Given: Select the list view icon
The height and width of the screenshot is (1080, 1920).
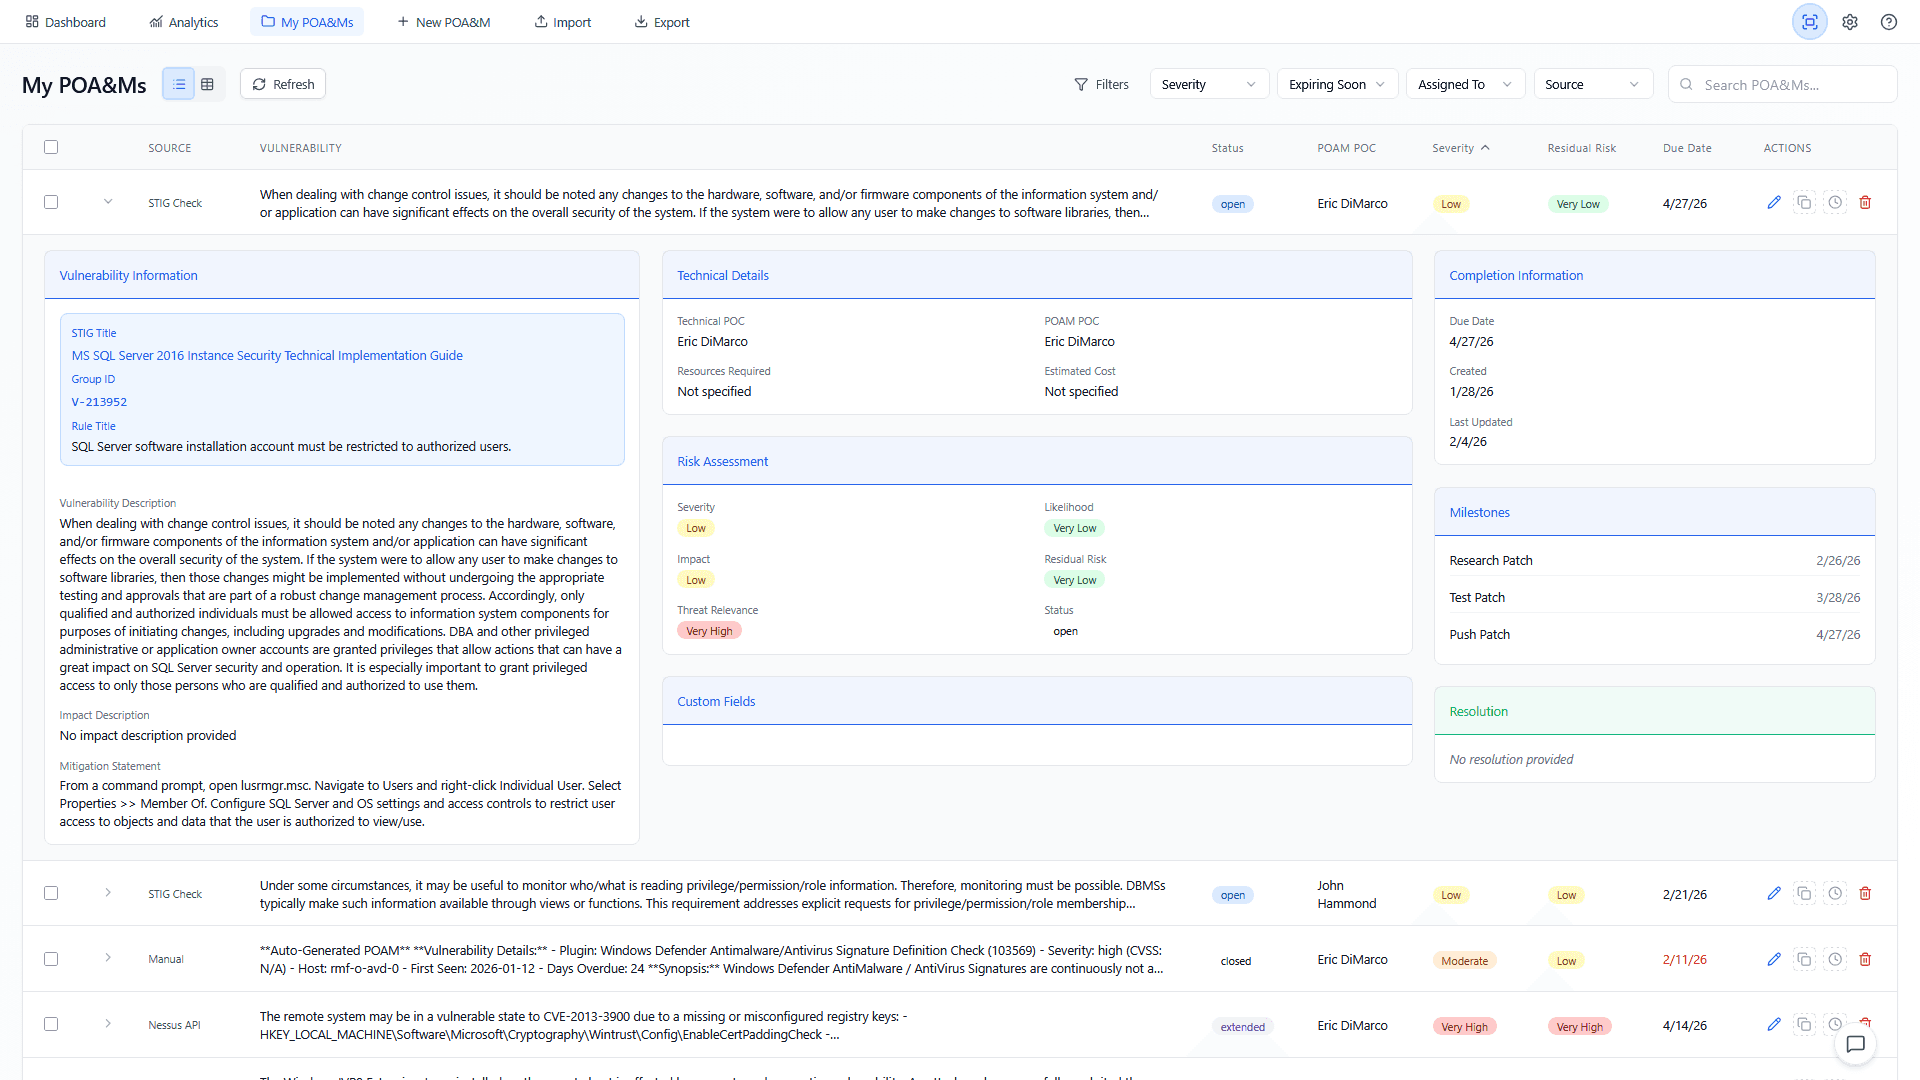Looking at the screenshot, I should point(179,85).
